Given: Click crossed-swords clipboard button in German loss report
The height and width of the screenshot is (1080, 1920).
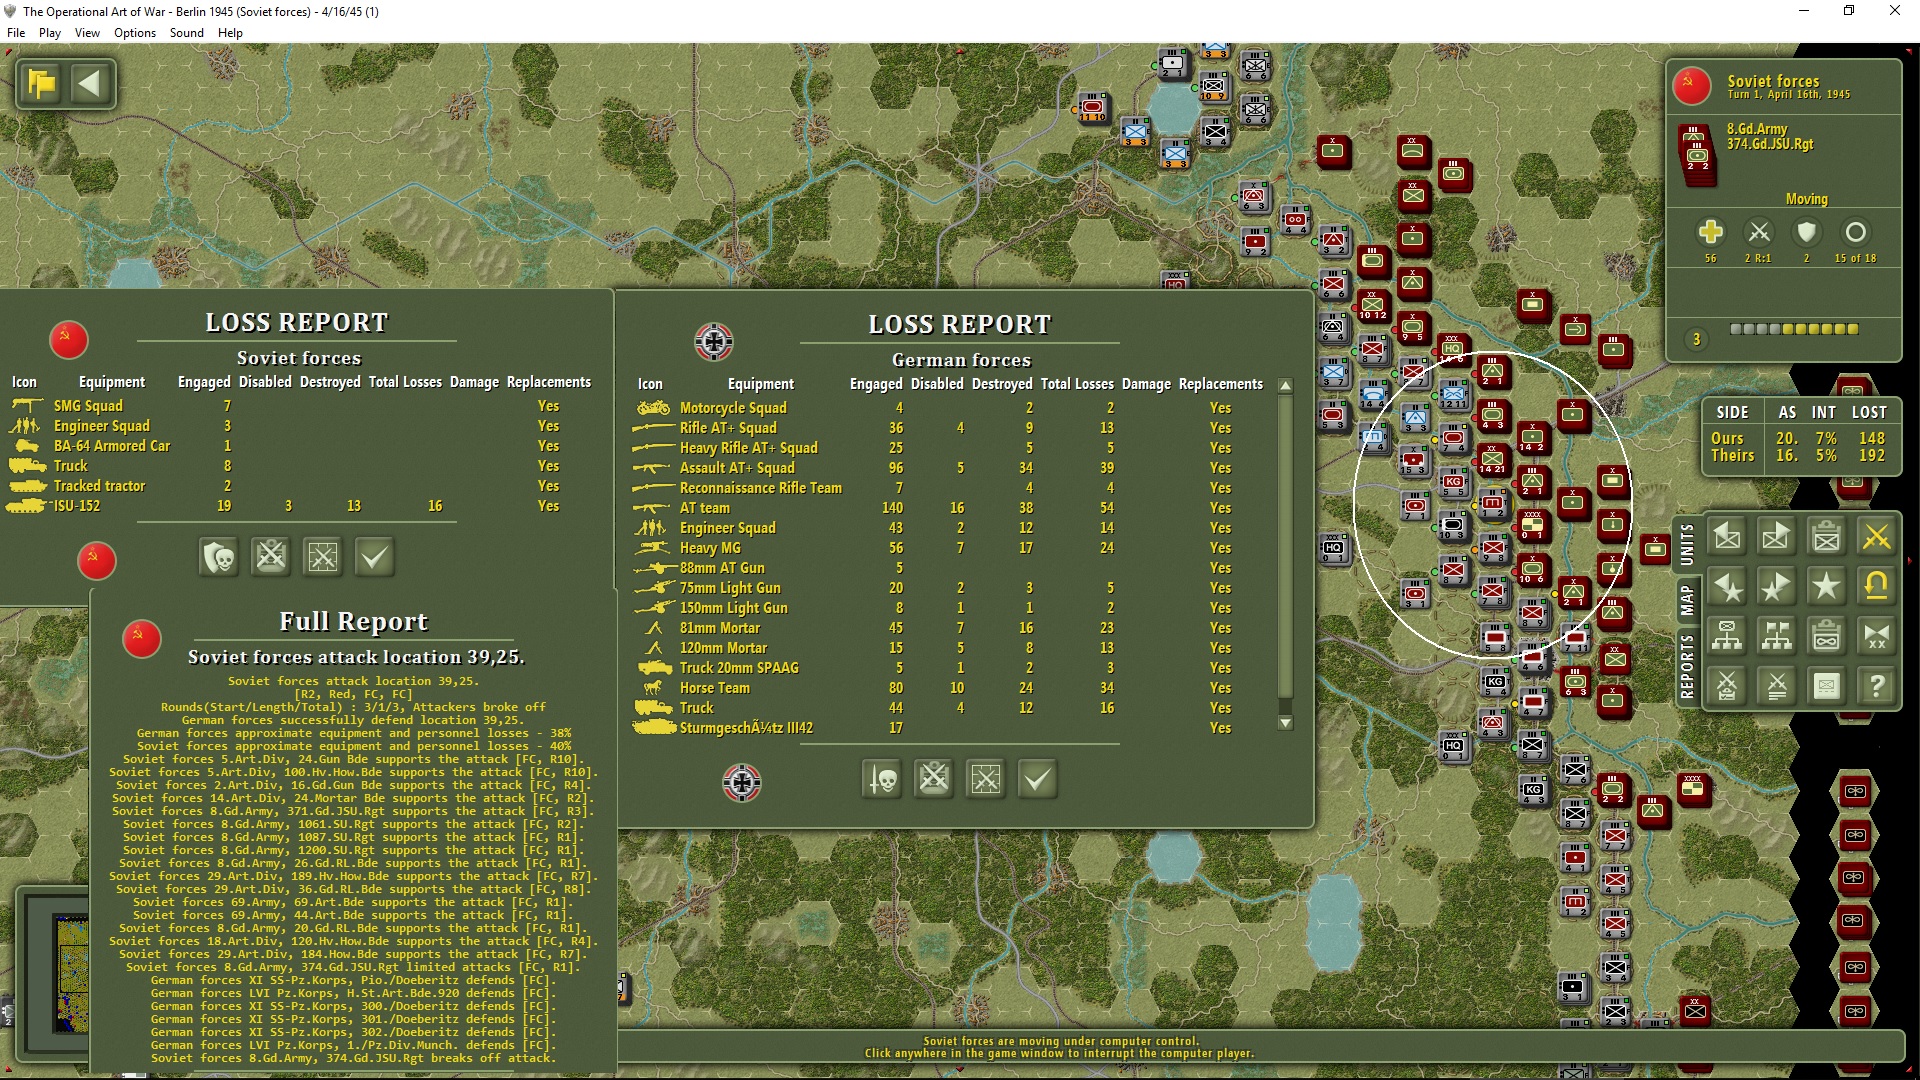Looking at the screenshot, I should [x=934, y=779].
